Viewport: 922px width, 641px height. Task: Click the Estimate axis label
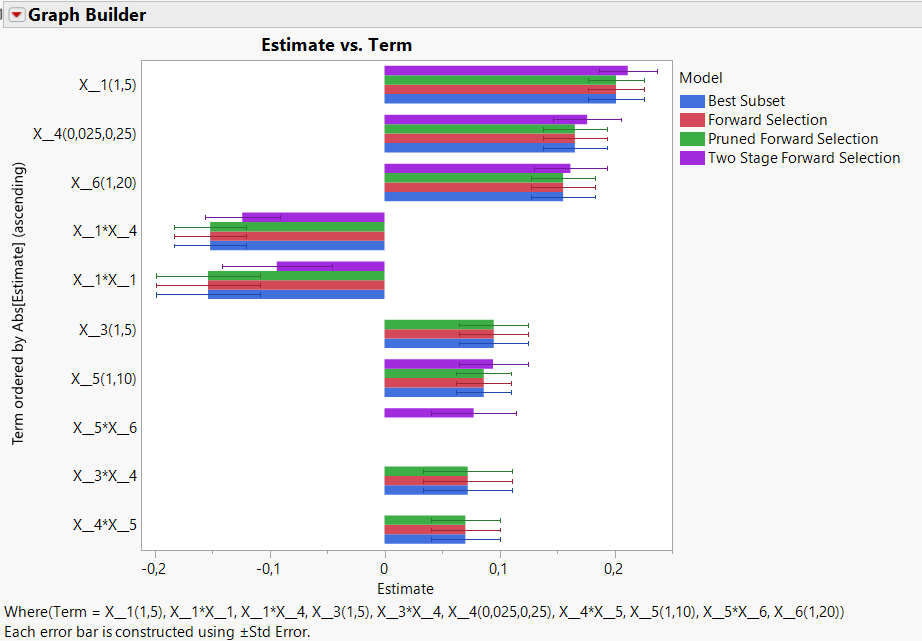coord(407,589)
